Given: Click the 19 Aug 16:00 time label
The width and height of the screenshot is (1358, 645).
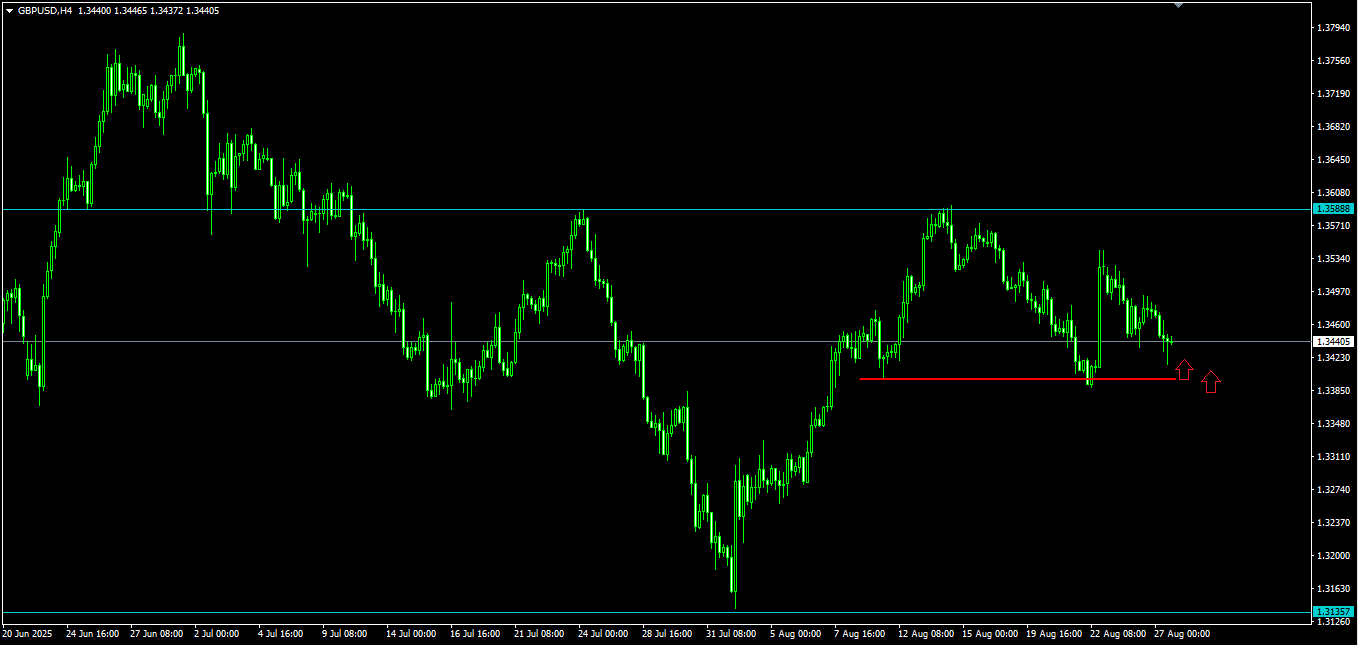Looking at the screenshot, I should [x=1053, y=634].
